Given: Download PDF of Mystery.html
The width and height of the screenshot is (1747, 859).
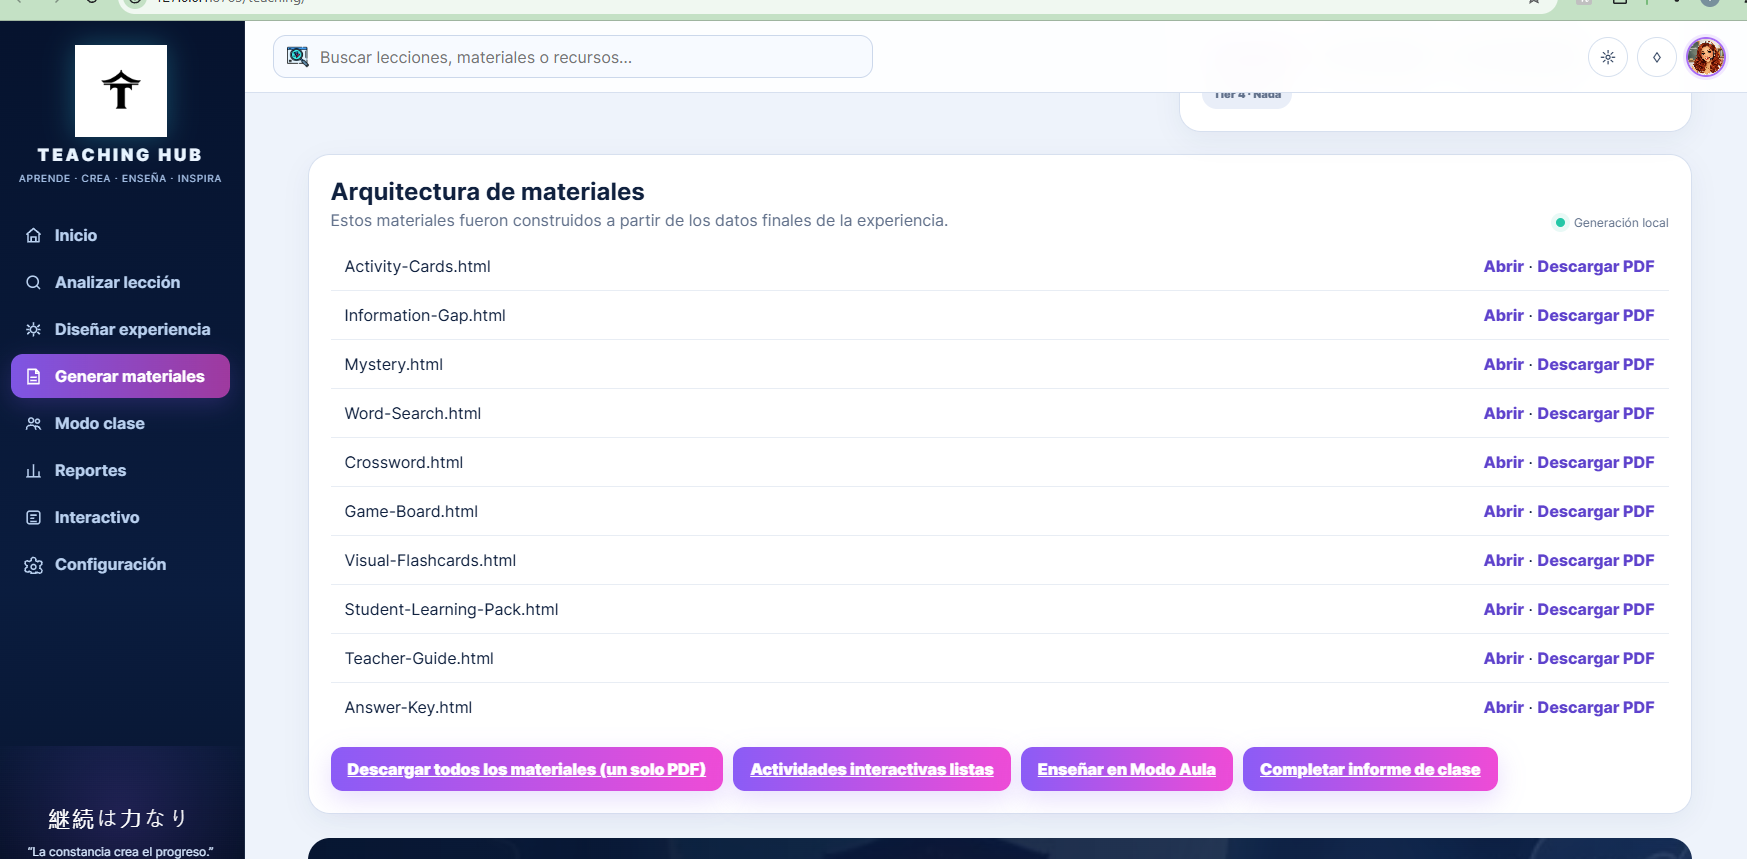Looking at the screenshot, I should click(x=1596, y=364).
